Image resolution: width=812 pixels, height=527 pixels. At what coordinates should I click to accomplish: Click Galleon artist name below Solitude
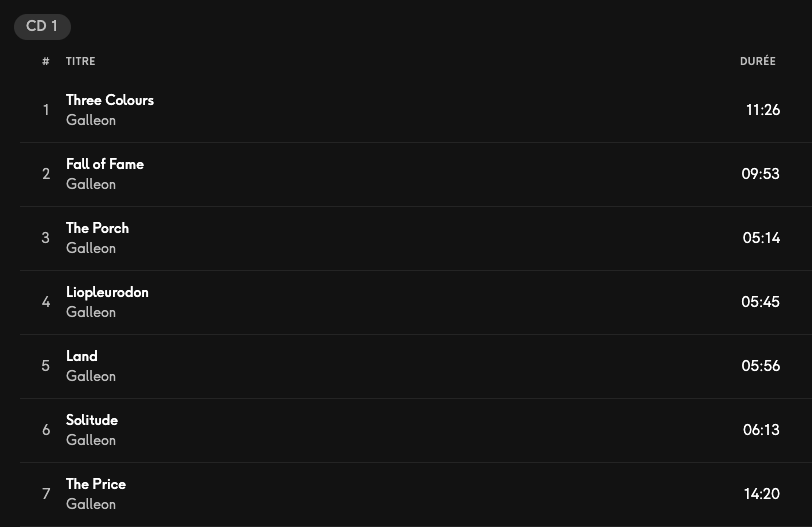coord(91,440)
